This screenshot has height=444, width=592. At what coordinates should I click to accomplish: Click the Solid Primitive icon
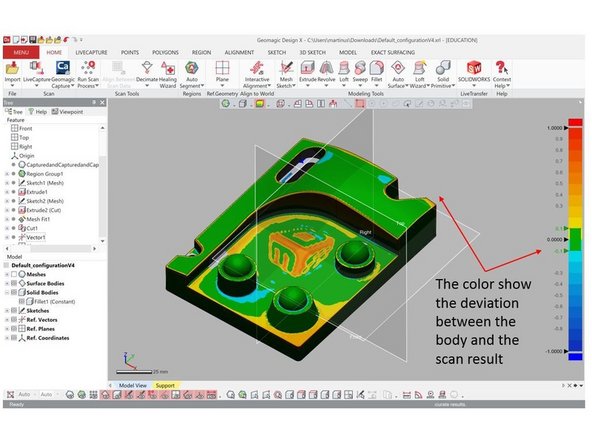pyautogui.click(x=443, y=68)
